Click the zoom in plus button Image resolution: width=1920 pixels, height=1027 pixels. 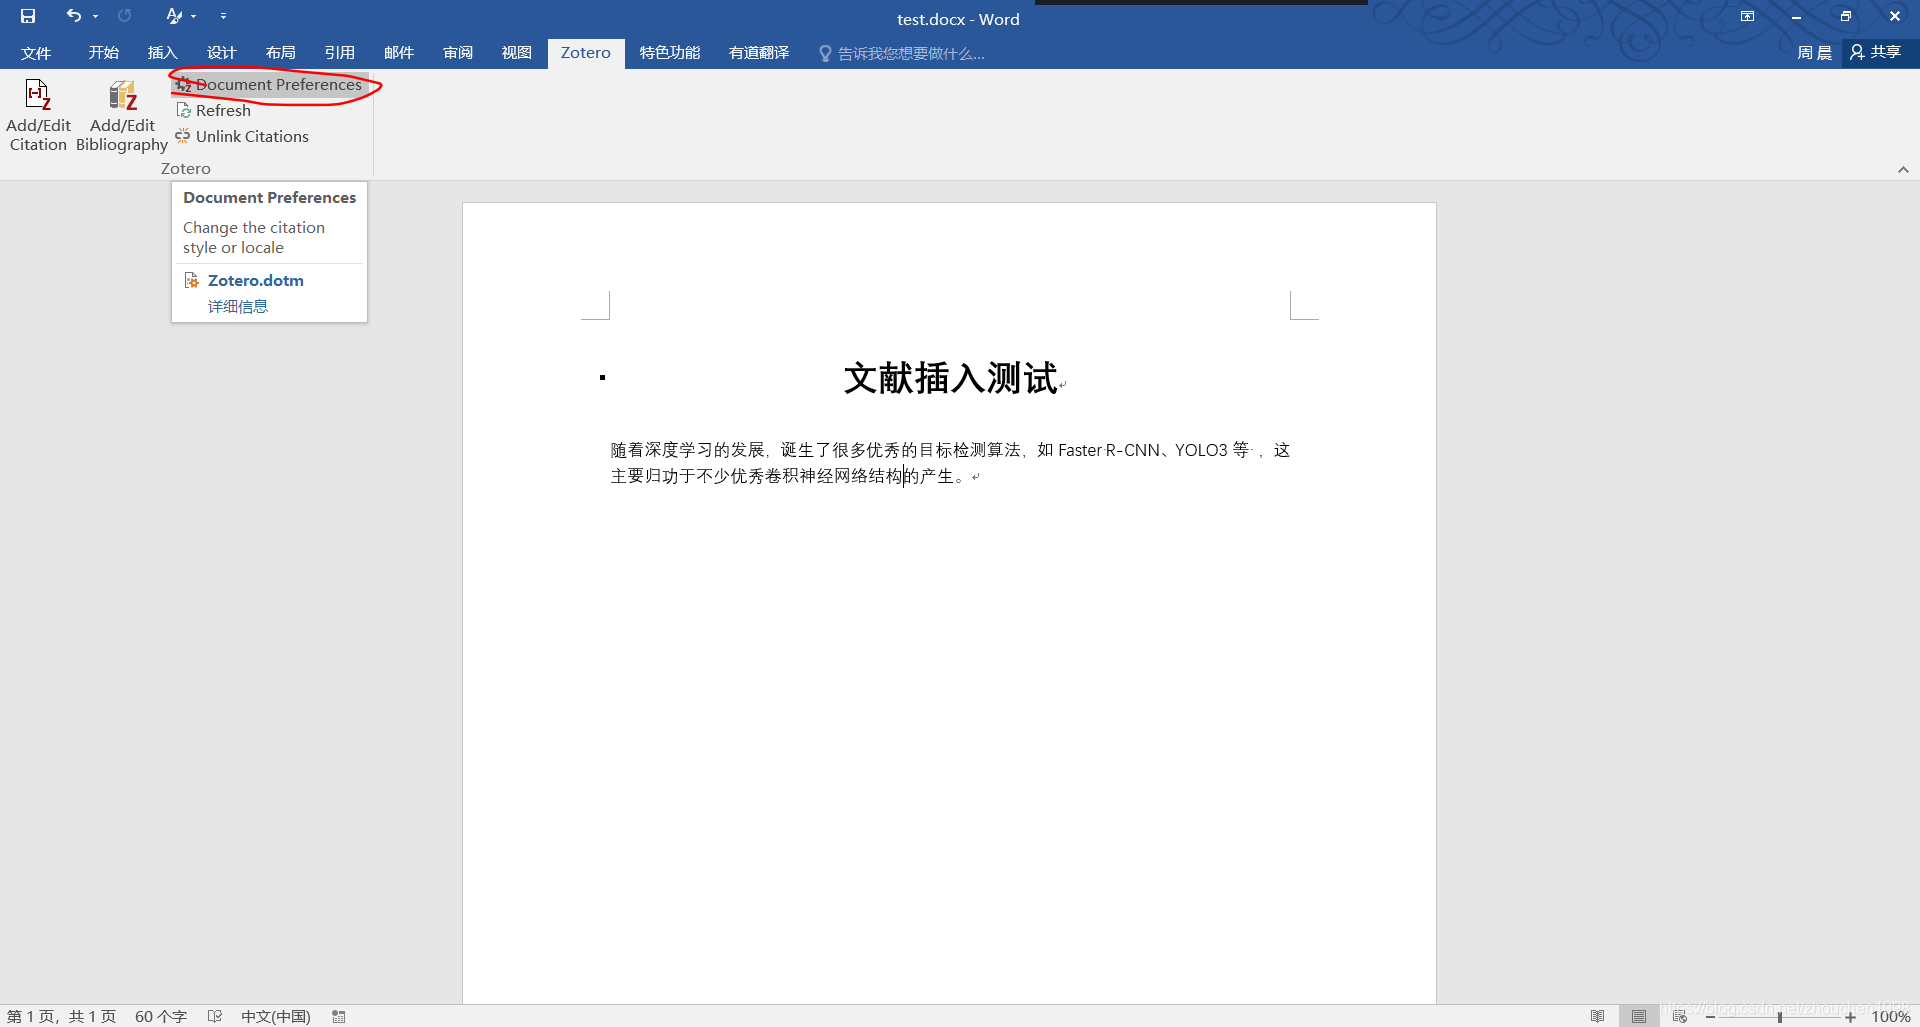[x=1850, y=1017]
